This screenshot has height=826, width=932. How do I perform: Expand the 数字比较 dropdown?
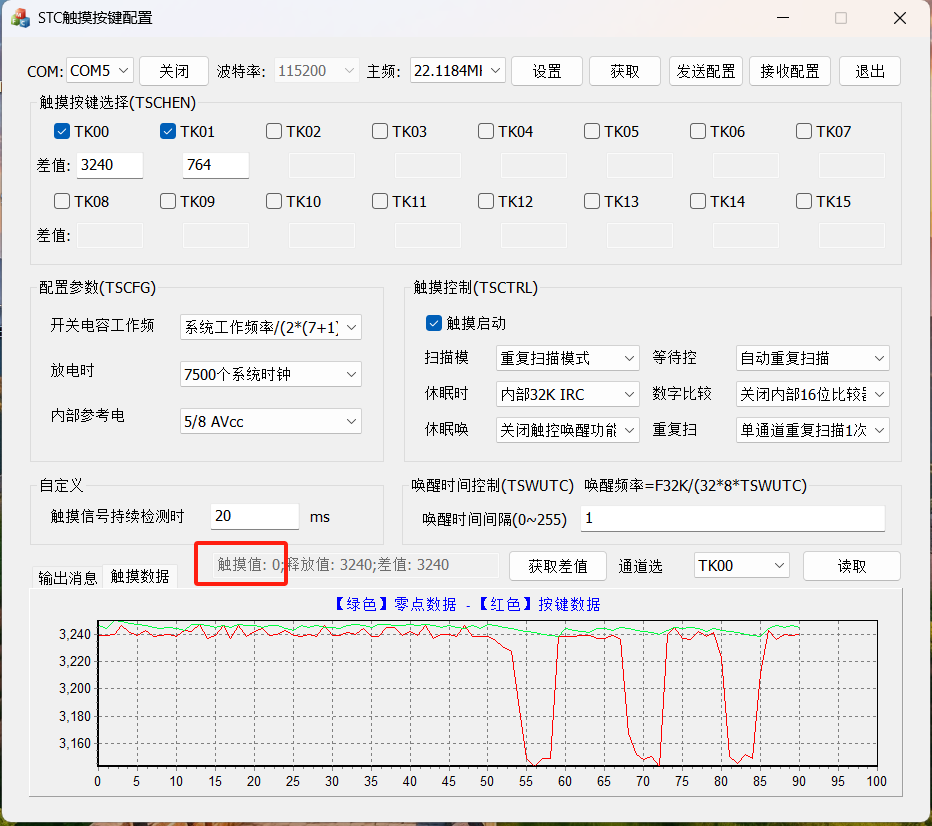(813, 394)
